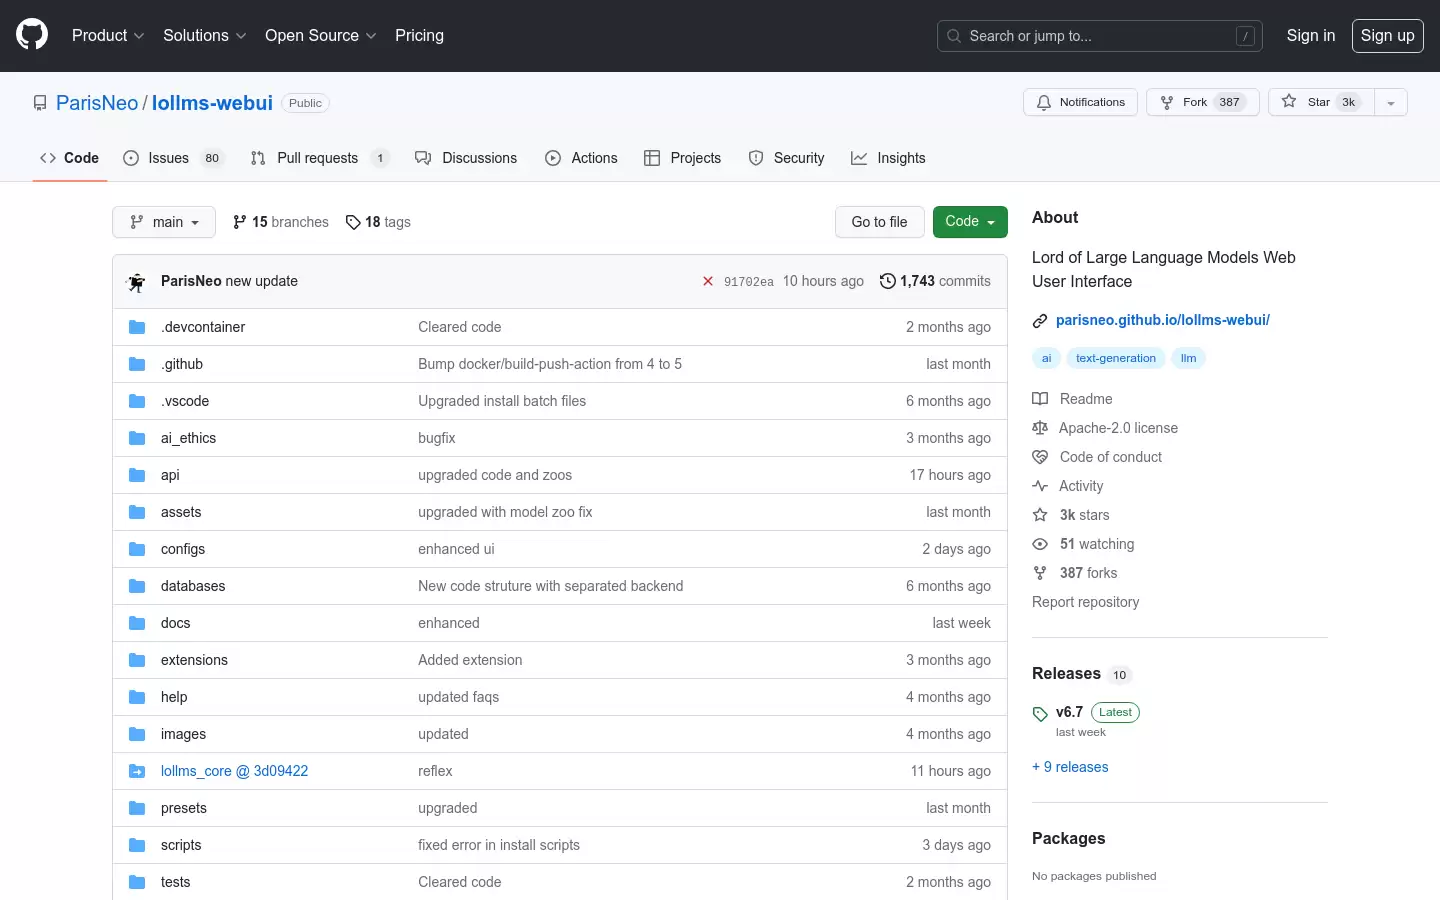Click the Go to file button
The width and height of the screenshot is (1440, 900).
pos(880,222)
